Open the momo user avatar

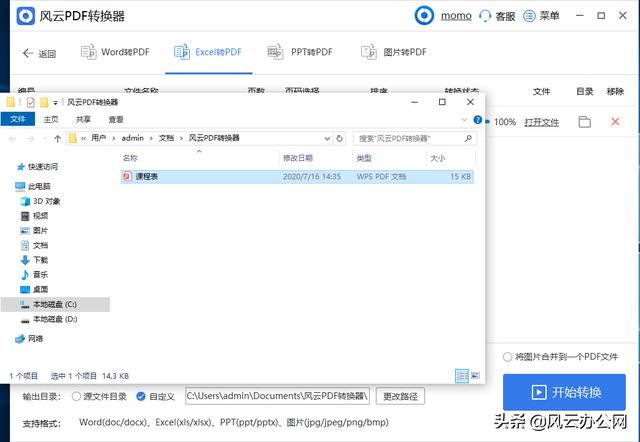click(424, 16)
